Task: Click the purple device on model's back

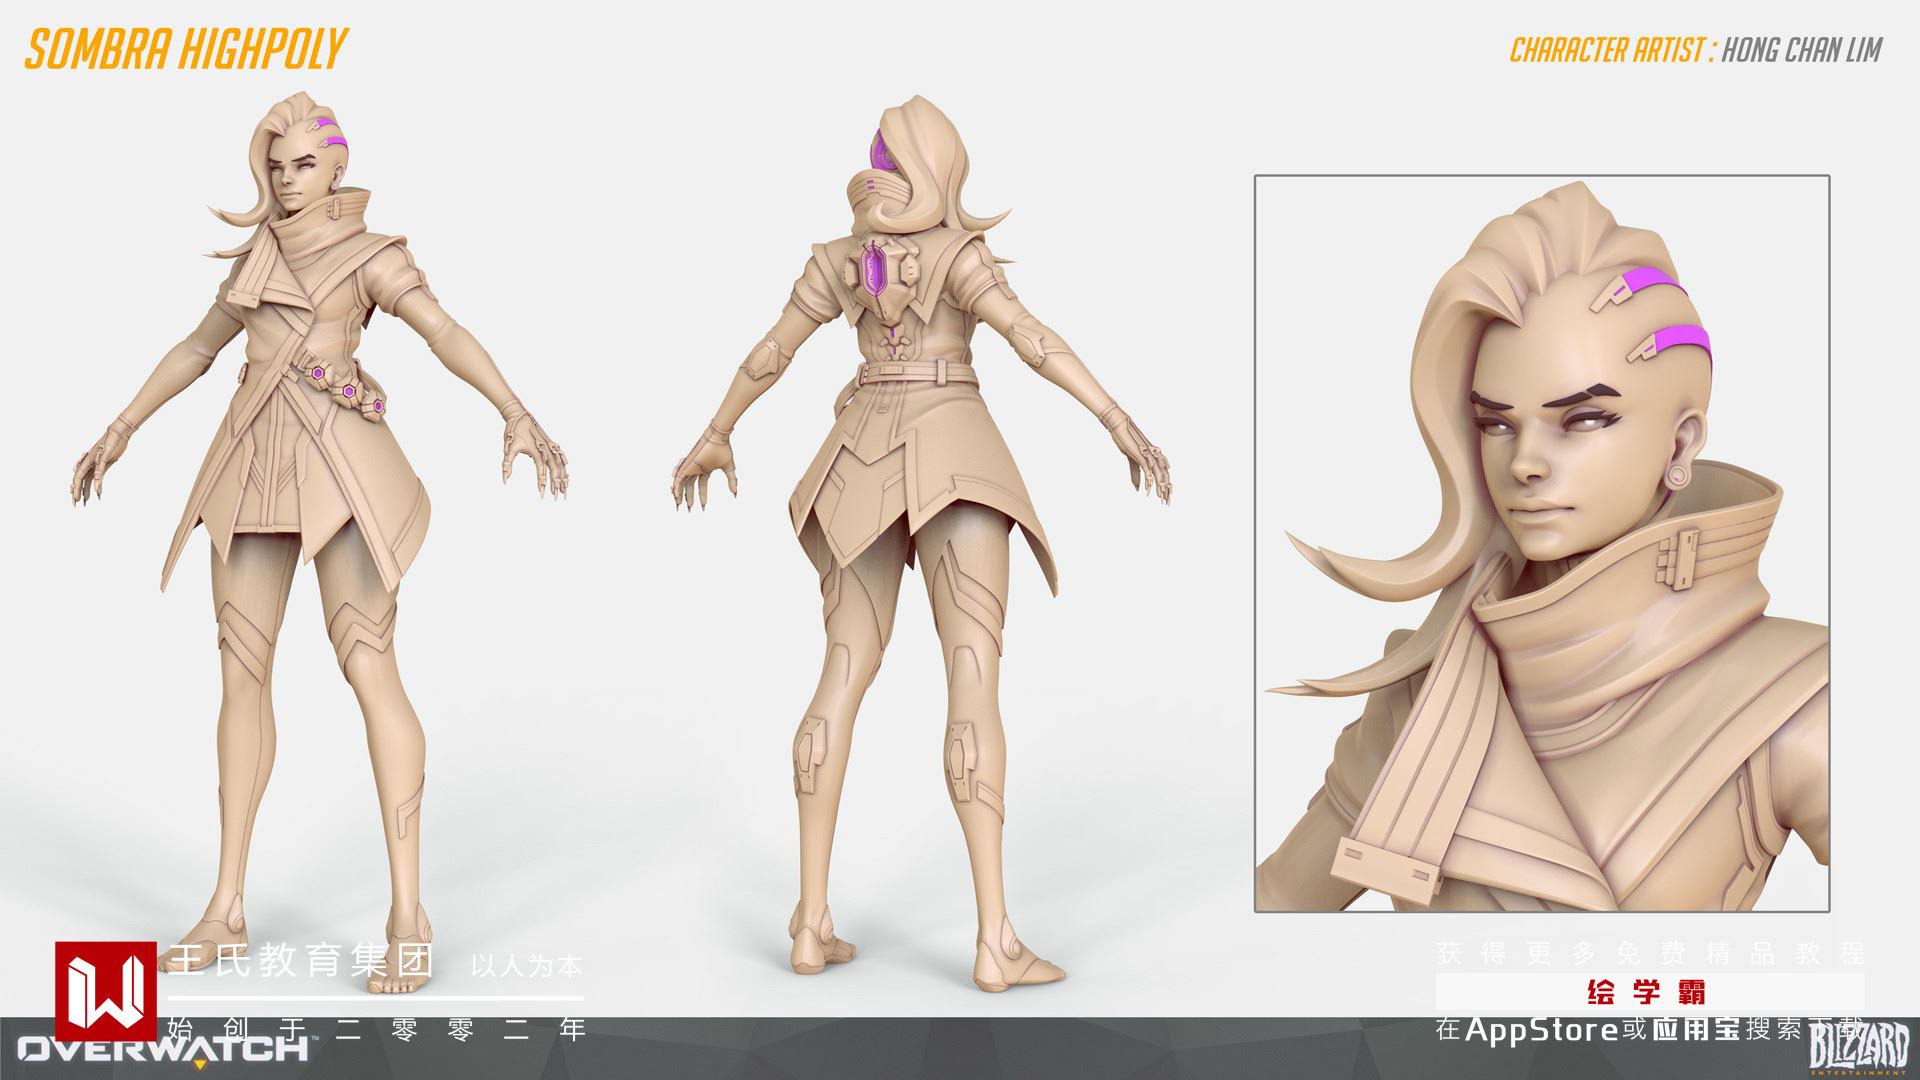Action: [x=877, y=273]
